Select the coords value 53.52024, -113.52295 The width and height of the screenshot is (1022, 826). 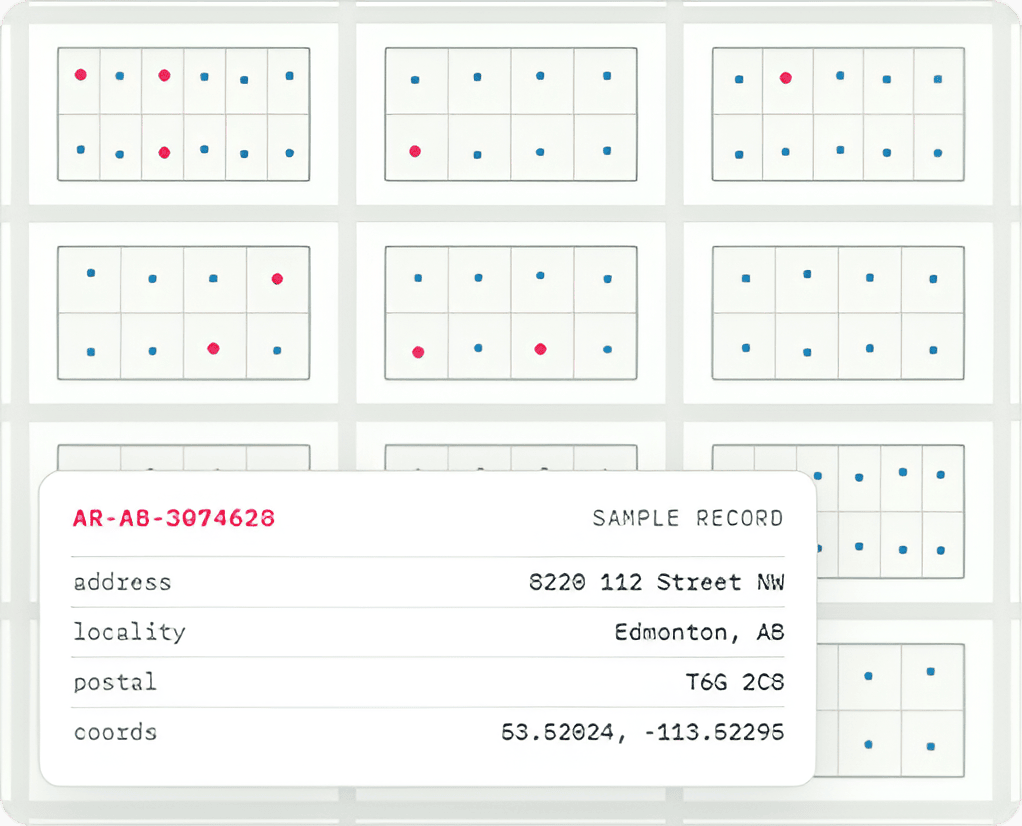click(x=643, y=732)
